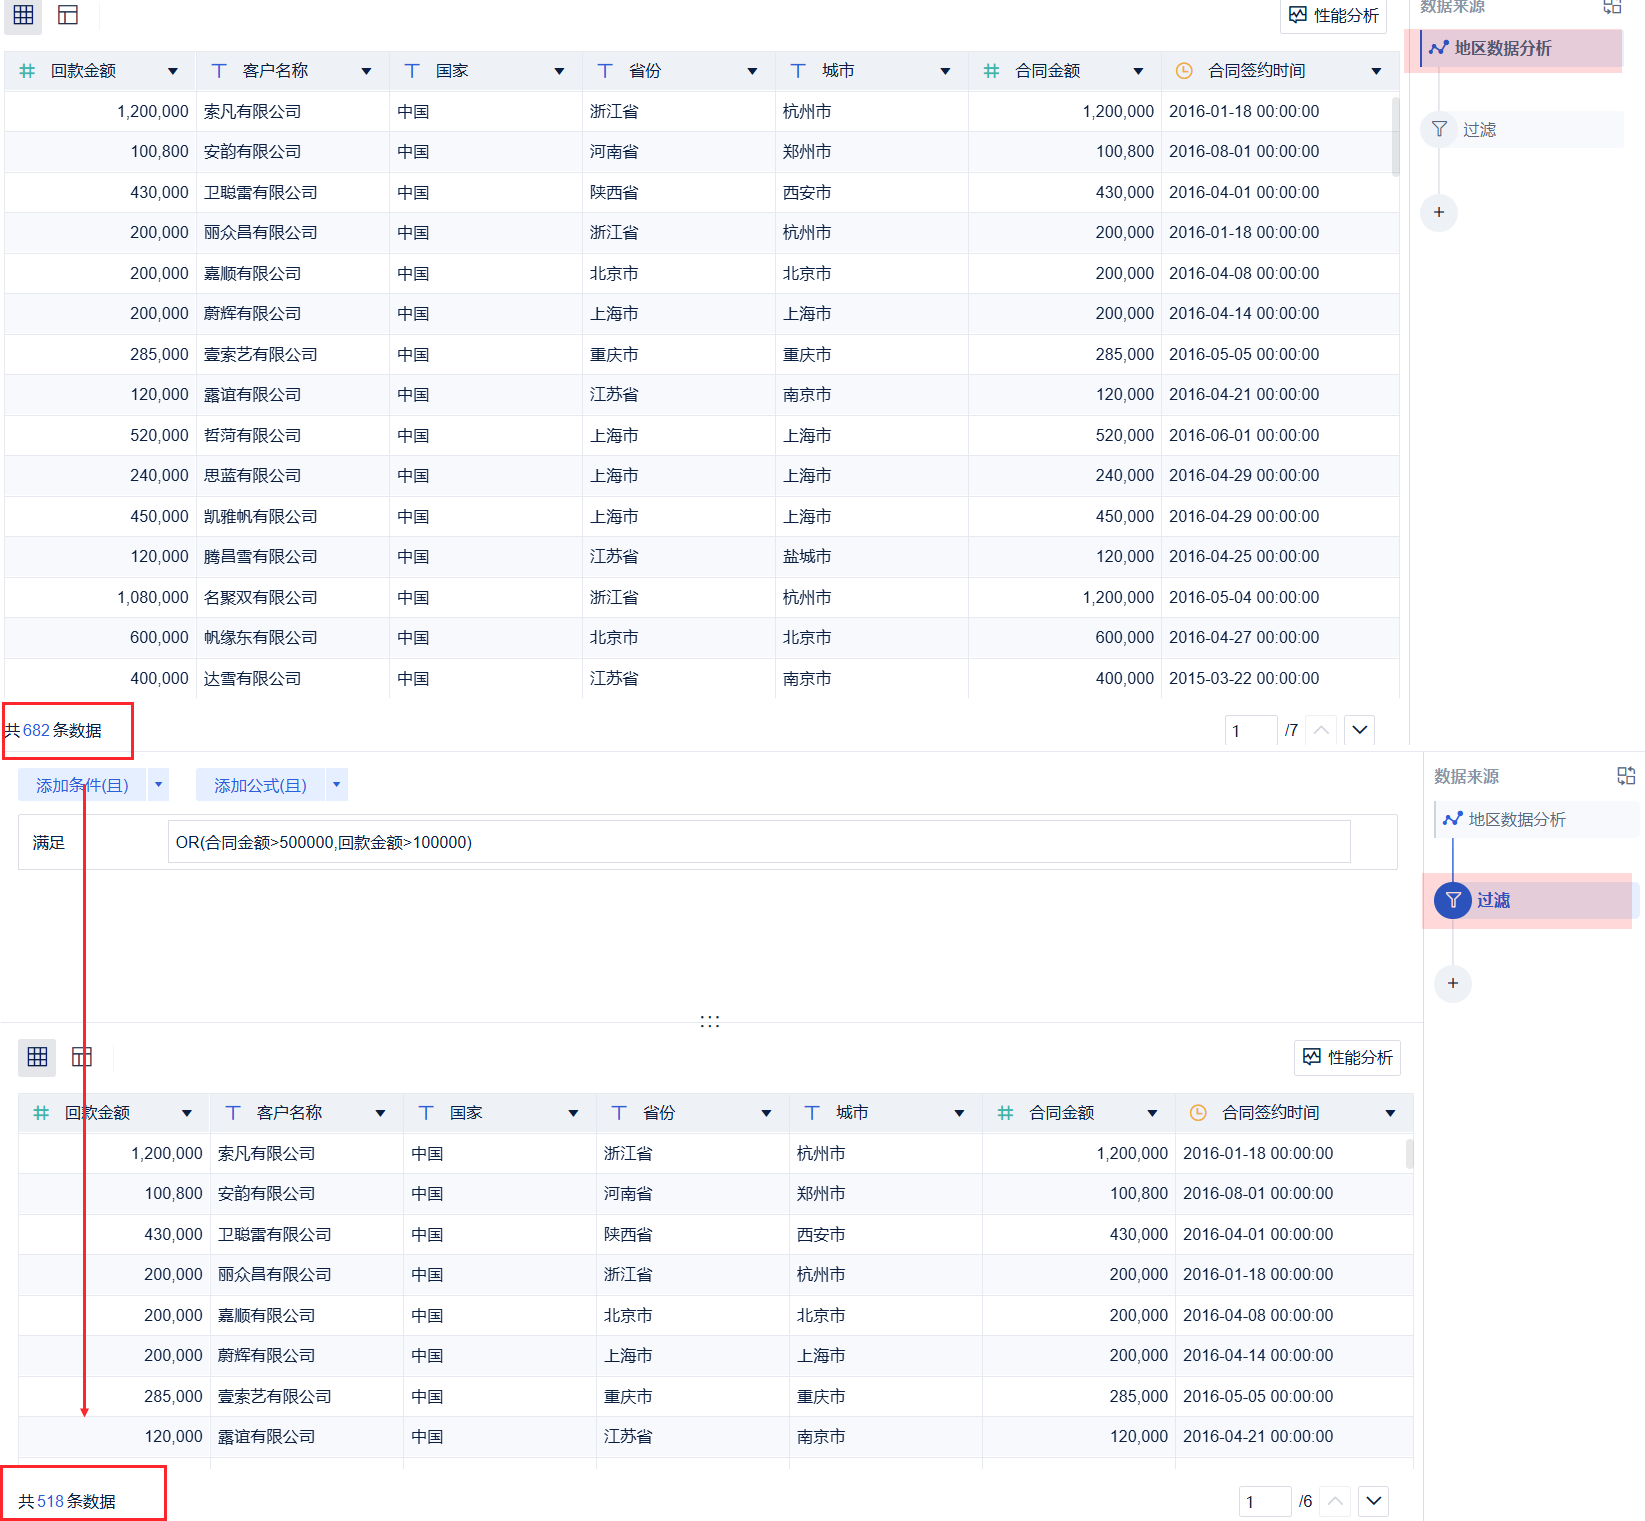Viewport: 1645px width, 1521px height.
Task: Expand the 添加公式(且) dropdown arrow
Action: click(337, 785)
